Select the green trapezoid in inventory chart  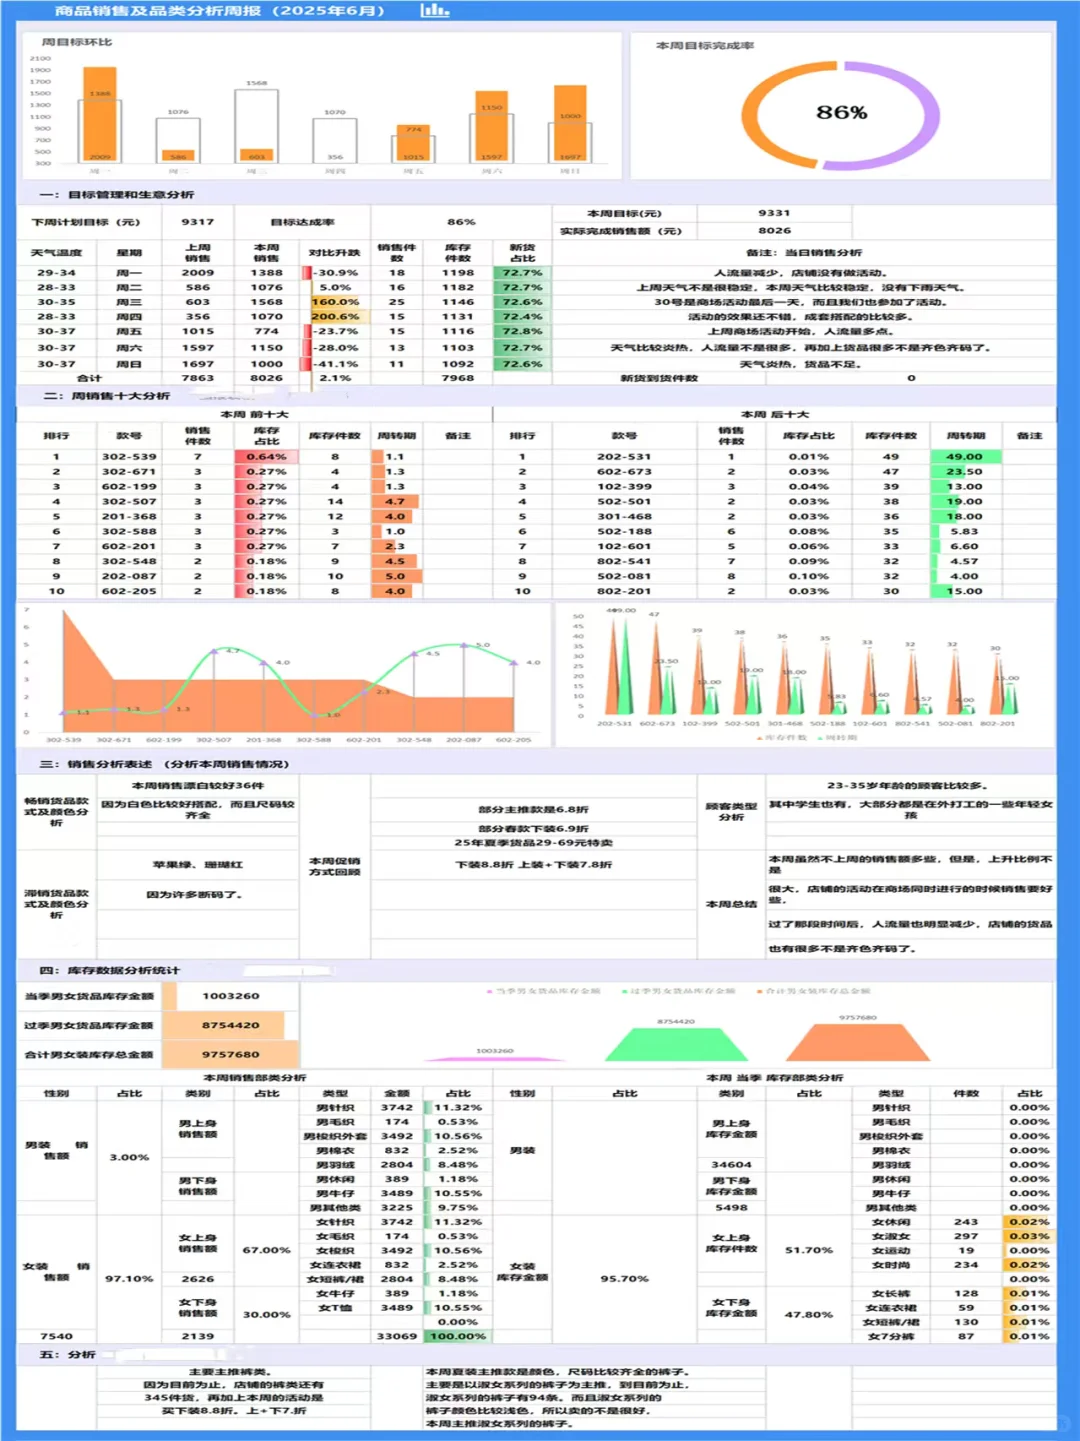[x=676, y=1044]
